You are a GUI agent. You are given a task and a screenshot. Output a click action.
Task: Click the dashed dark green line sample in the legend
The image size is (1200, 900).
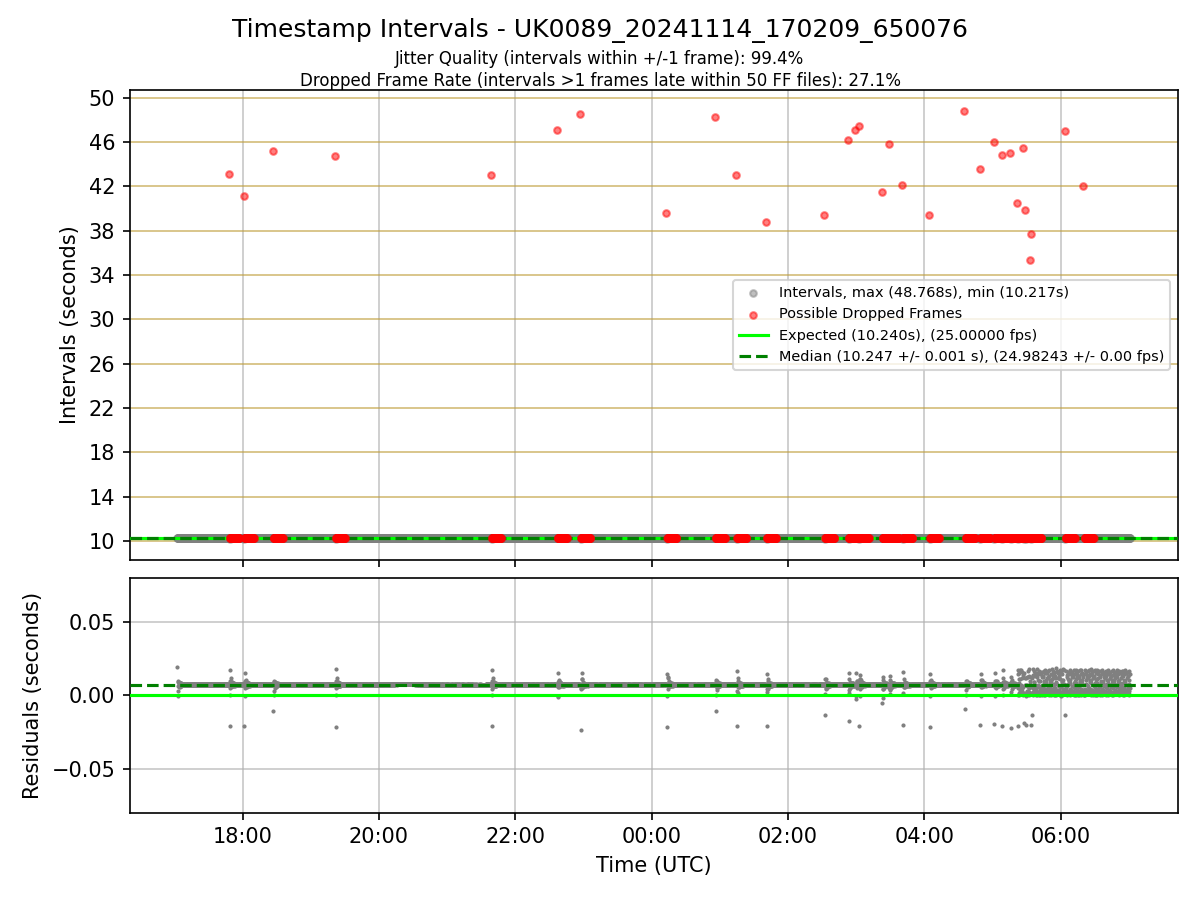click(754, 356)
